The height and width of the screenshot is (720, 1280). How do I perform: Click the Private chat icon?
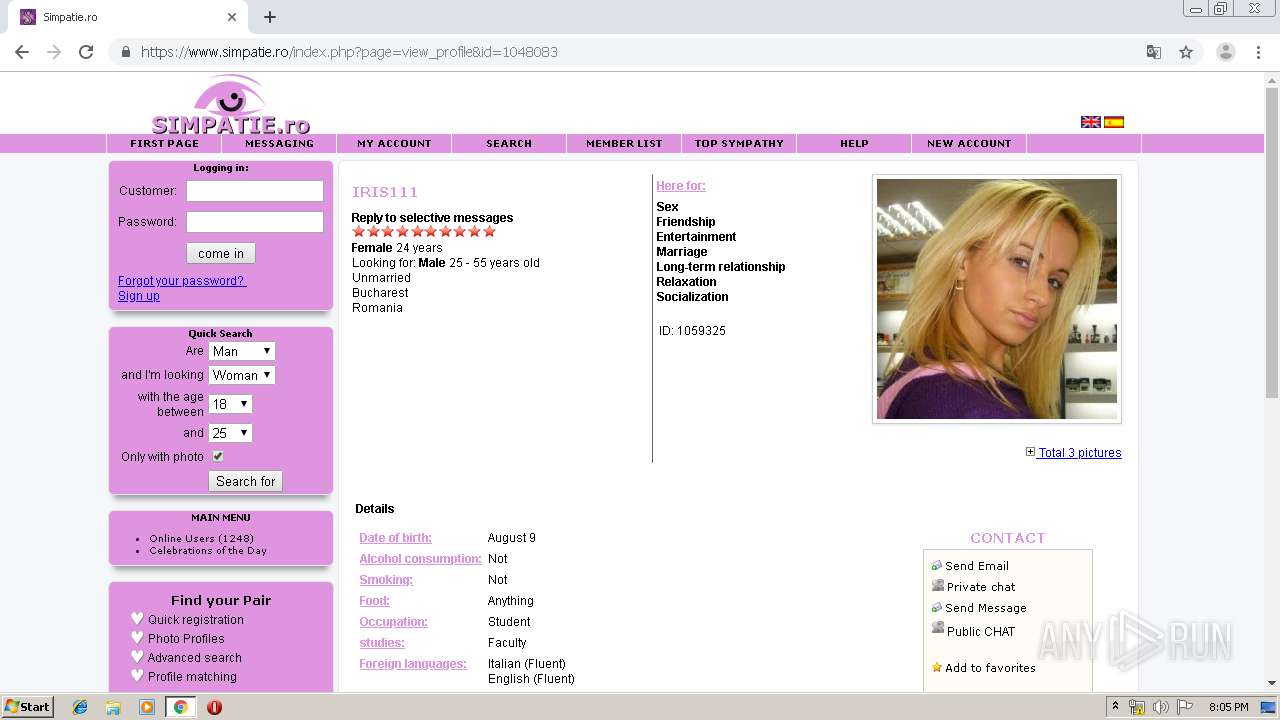pyautogui.click(x=937, y=586)
